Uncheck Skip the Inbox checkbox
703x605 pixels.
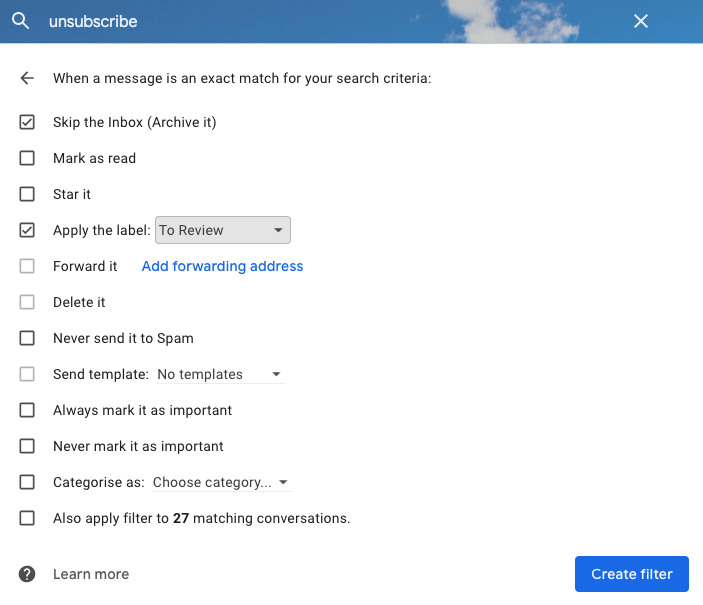27,122
